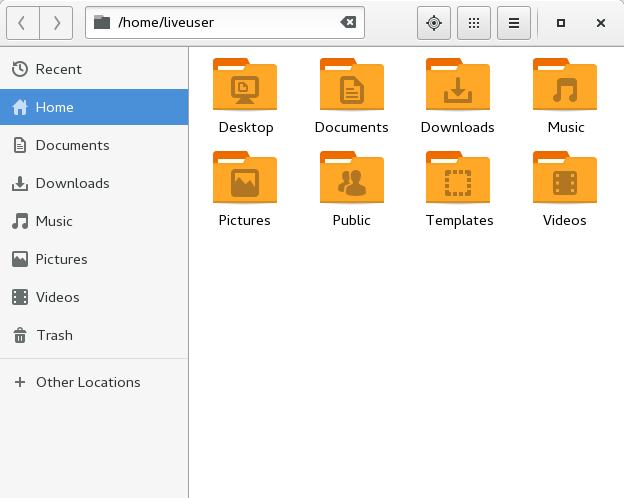The image size is (624, 498).
Task: Click the /home/liveuser path field
Action: coord(225,22)
